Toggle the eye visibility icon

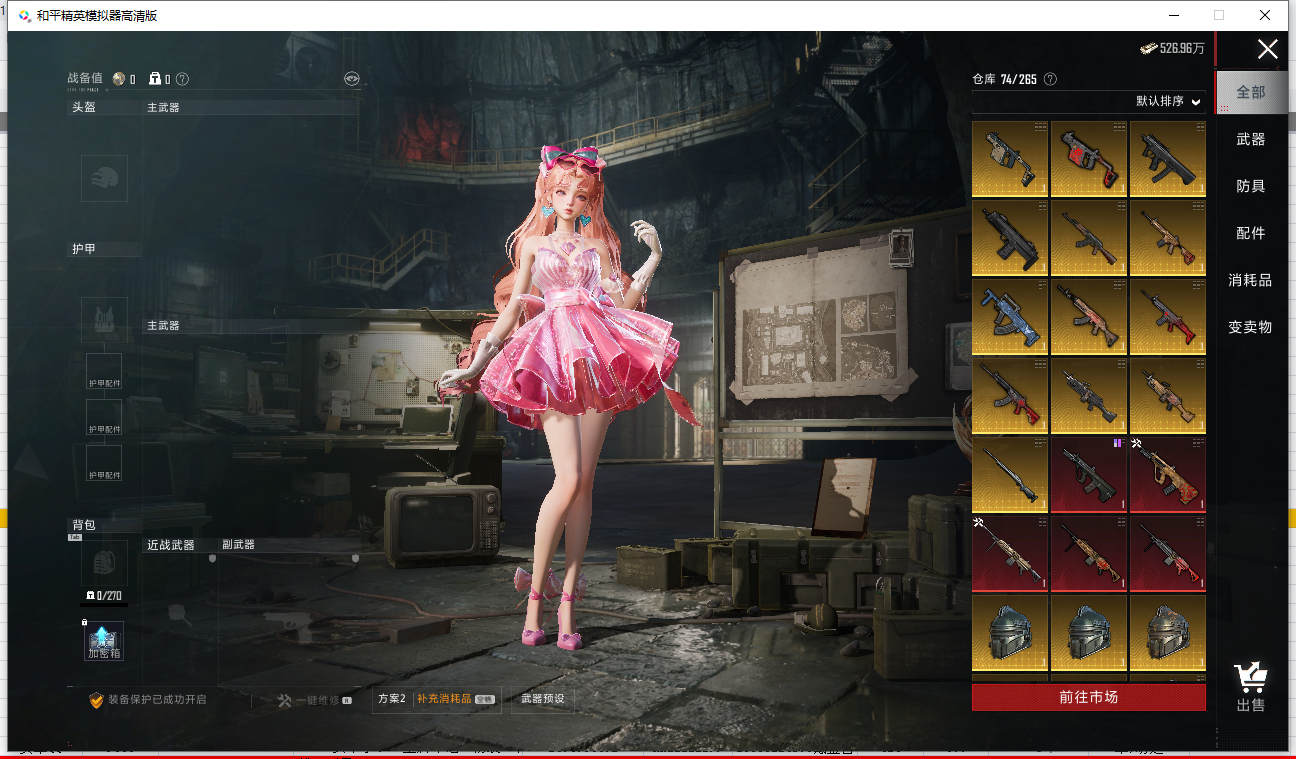tap(351, 79)
